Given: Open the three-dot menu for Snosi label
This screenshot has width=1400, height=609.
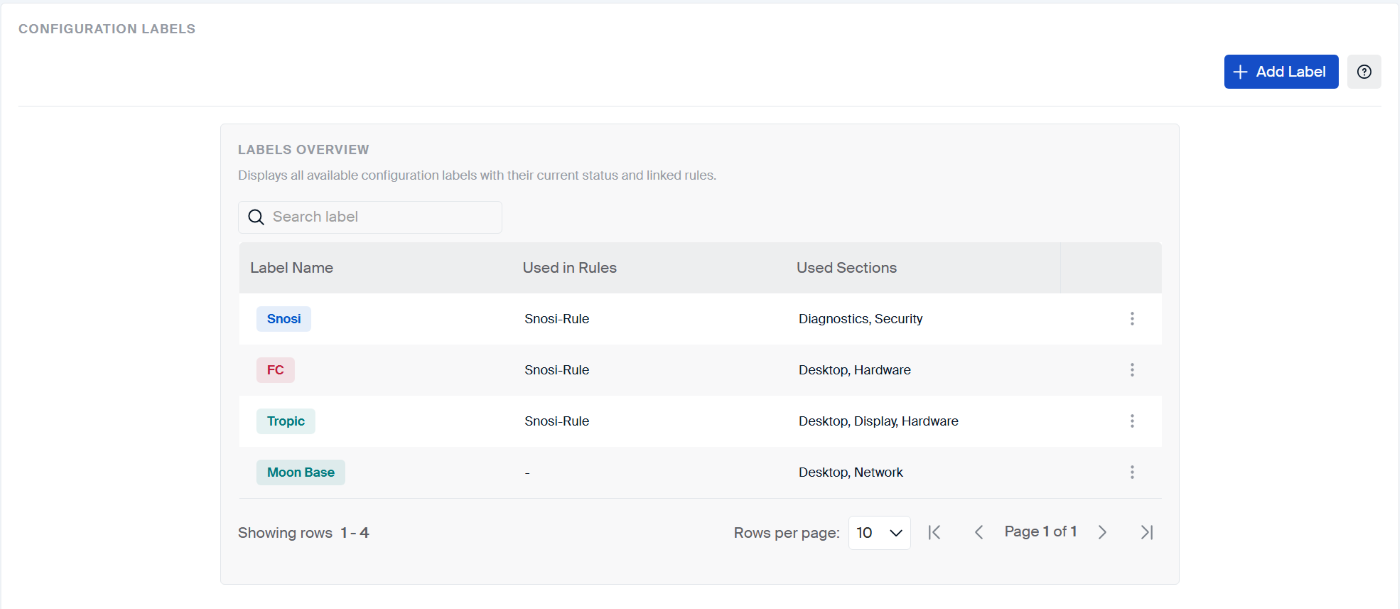Looking at the screenshot, I should click(x=1132, y=319).
